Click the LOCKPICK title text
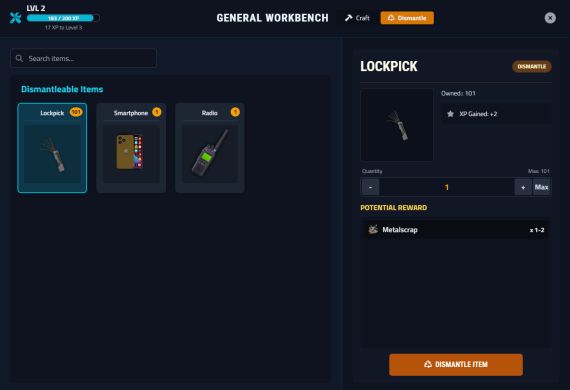Viewport: 570px width, 390px height. point(389,67)
